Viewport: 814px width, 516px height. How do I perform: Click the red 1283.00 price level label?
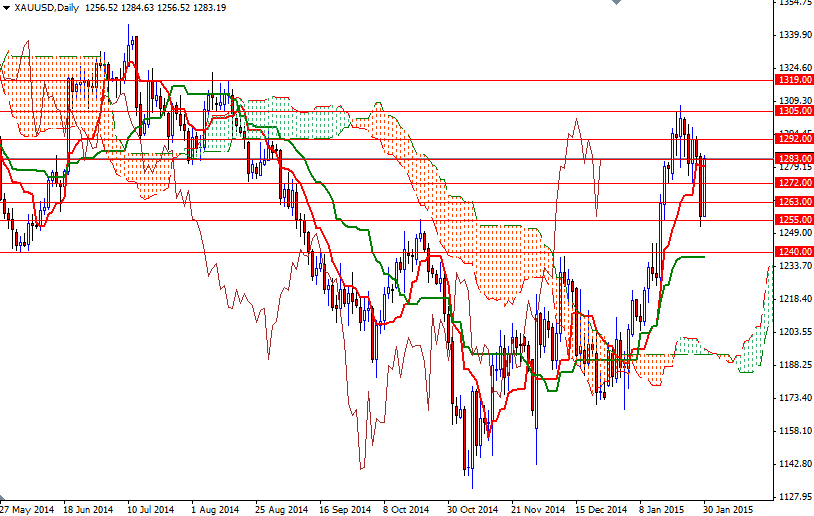[794, 158]
